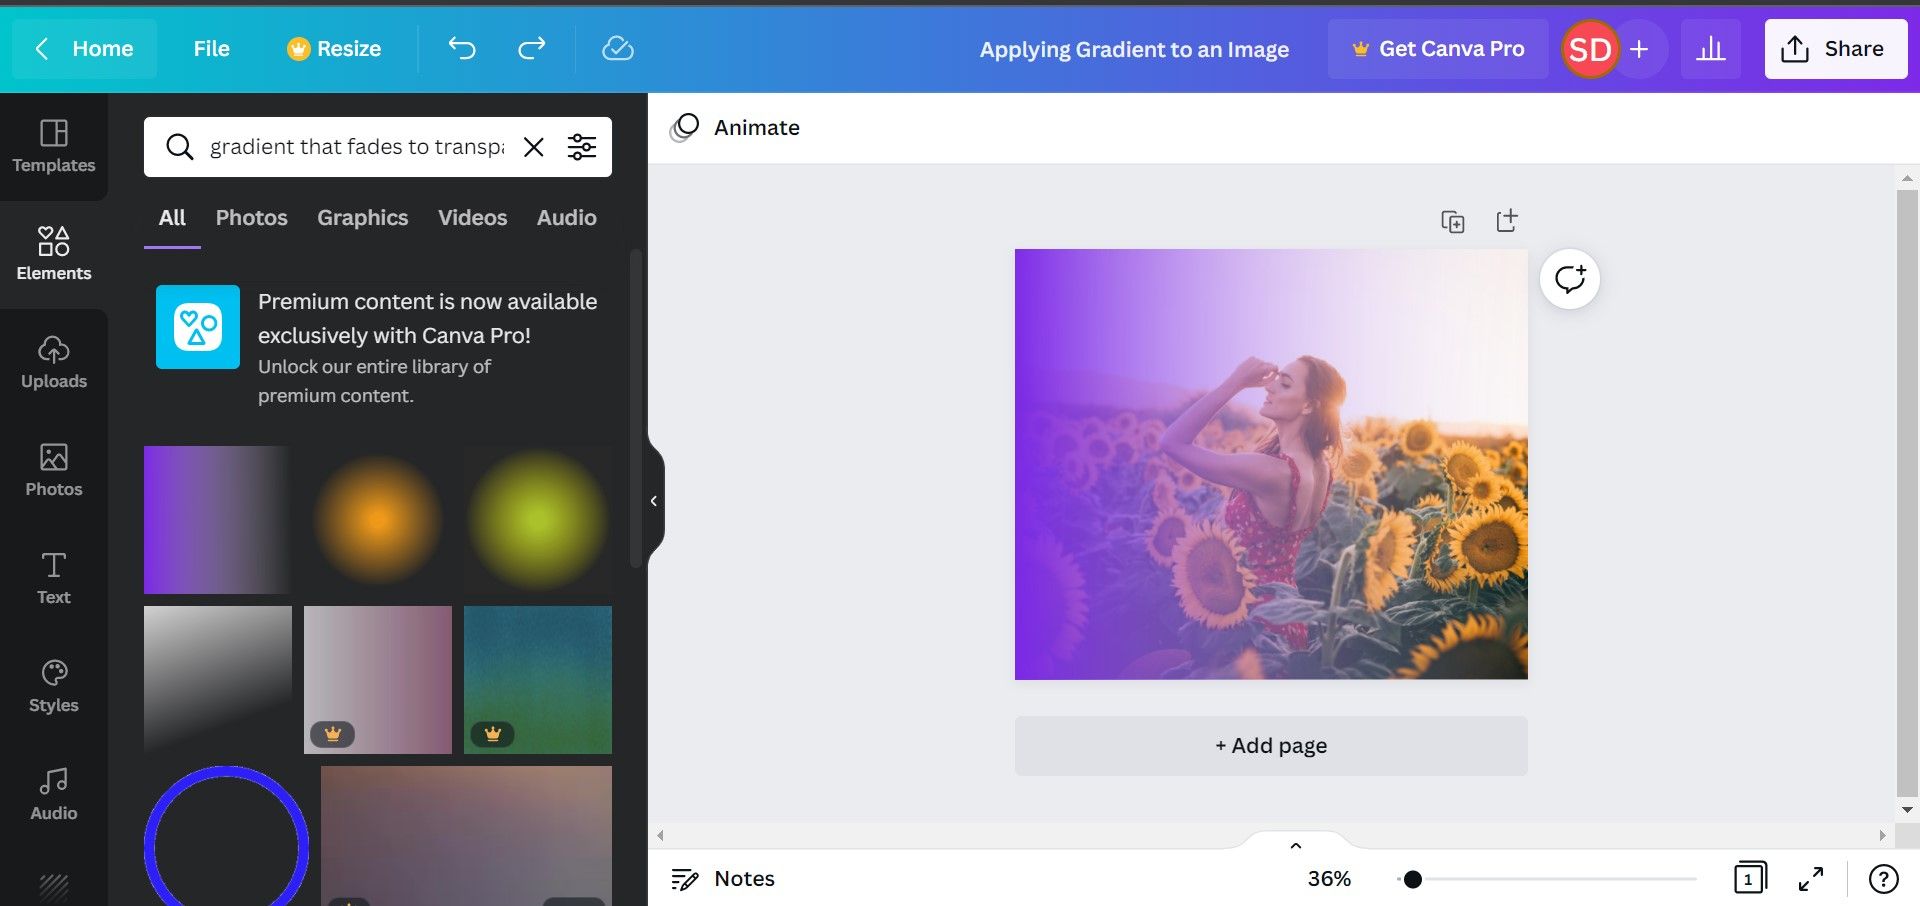The width and height of the screenshot is (1920, 906).
Task: Undo the last action
Action: pos(462,48)
